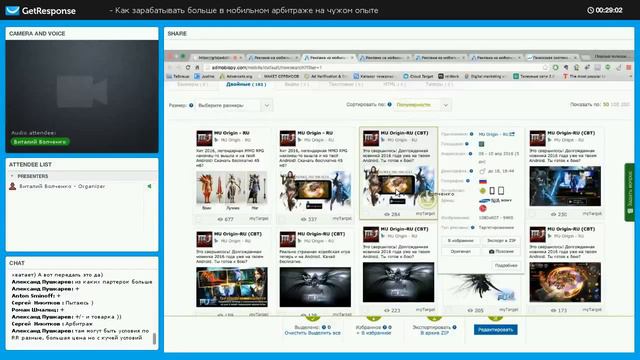Click the info icon next to Экспортировать
640x360 pixels.
click(x=454, y=327)
